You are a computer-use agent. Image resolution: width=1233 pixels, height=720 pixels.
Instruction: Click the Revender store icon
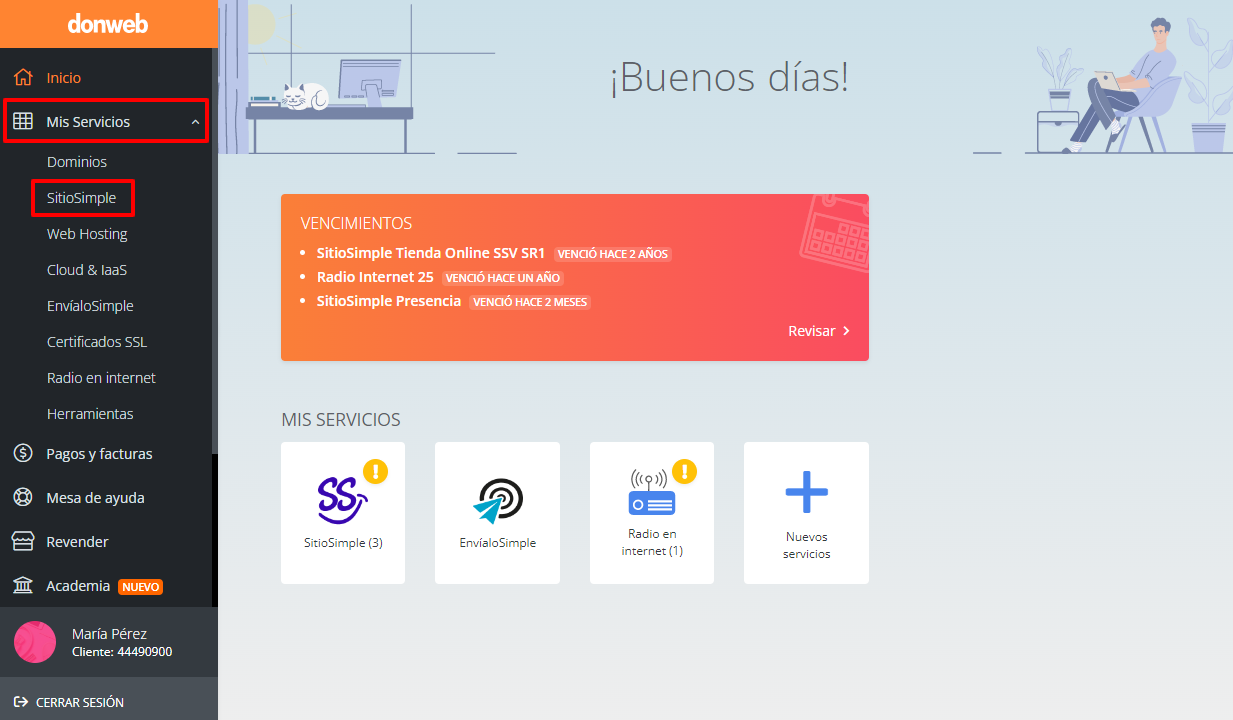(23, 541)
